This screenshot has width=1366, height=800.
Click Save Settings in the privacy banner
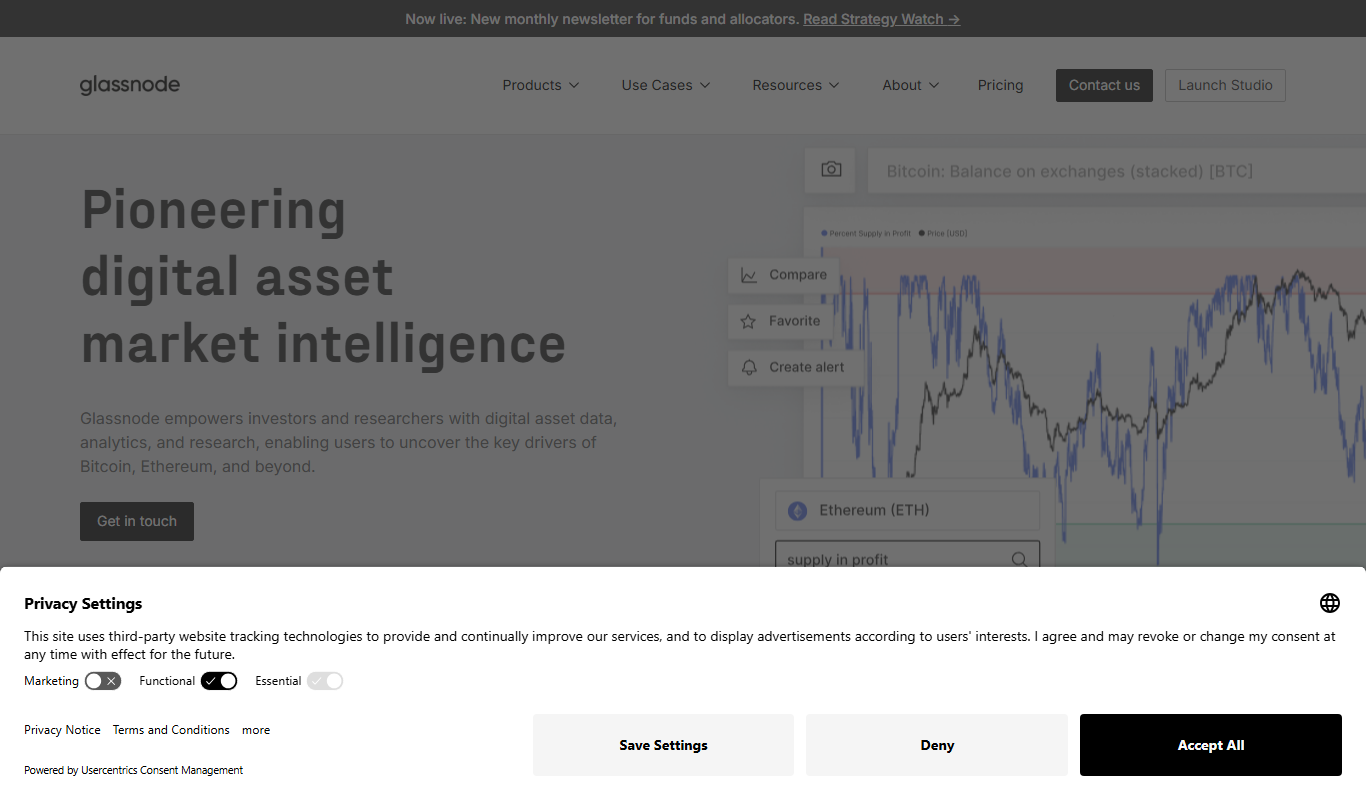pos(663,745)
